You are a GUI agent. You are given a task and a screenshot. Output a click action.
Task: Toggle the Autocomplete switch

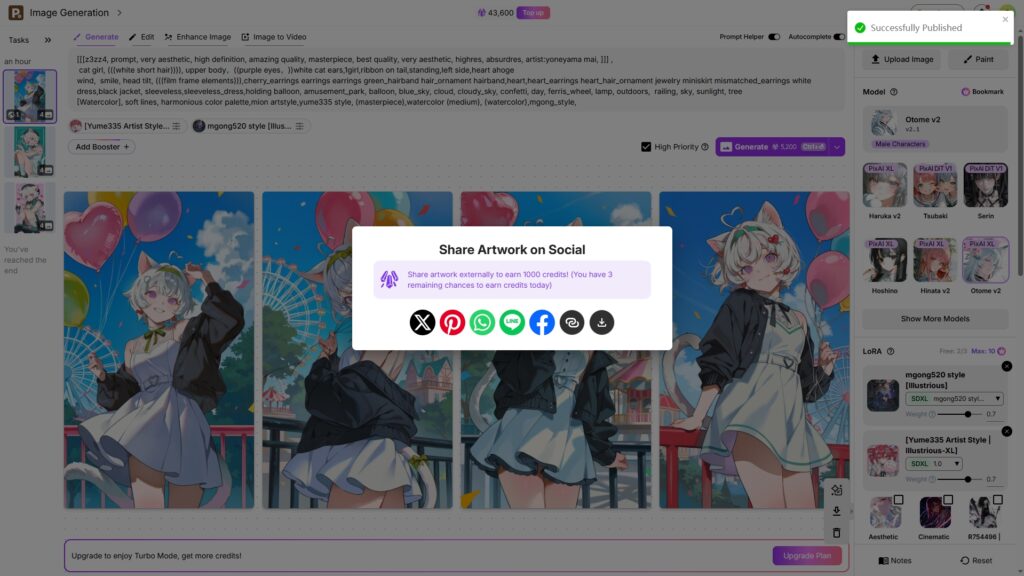tap(839, 37)
